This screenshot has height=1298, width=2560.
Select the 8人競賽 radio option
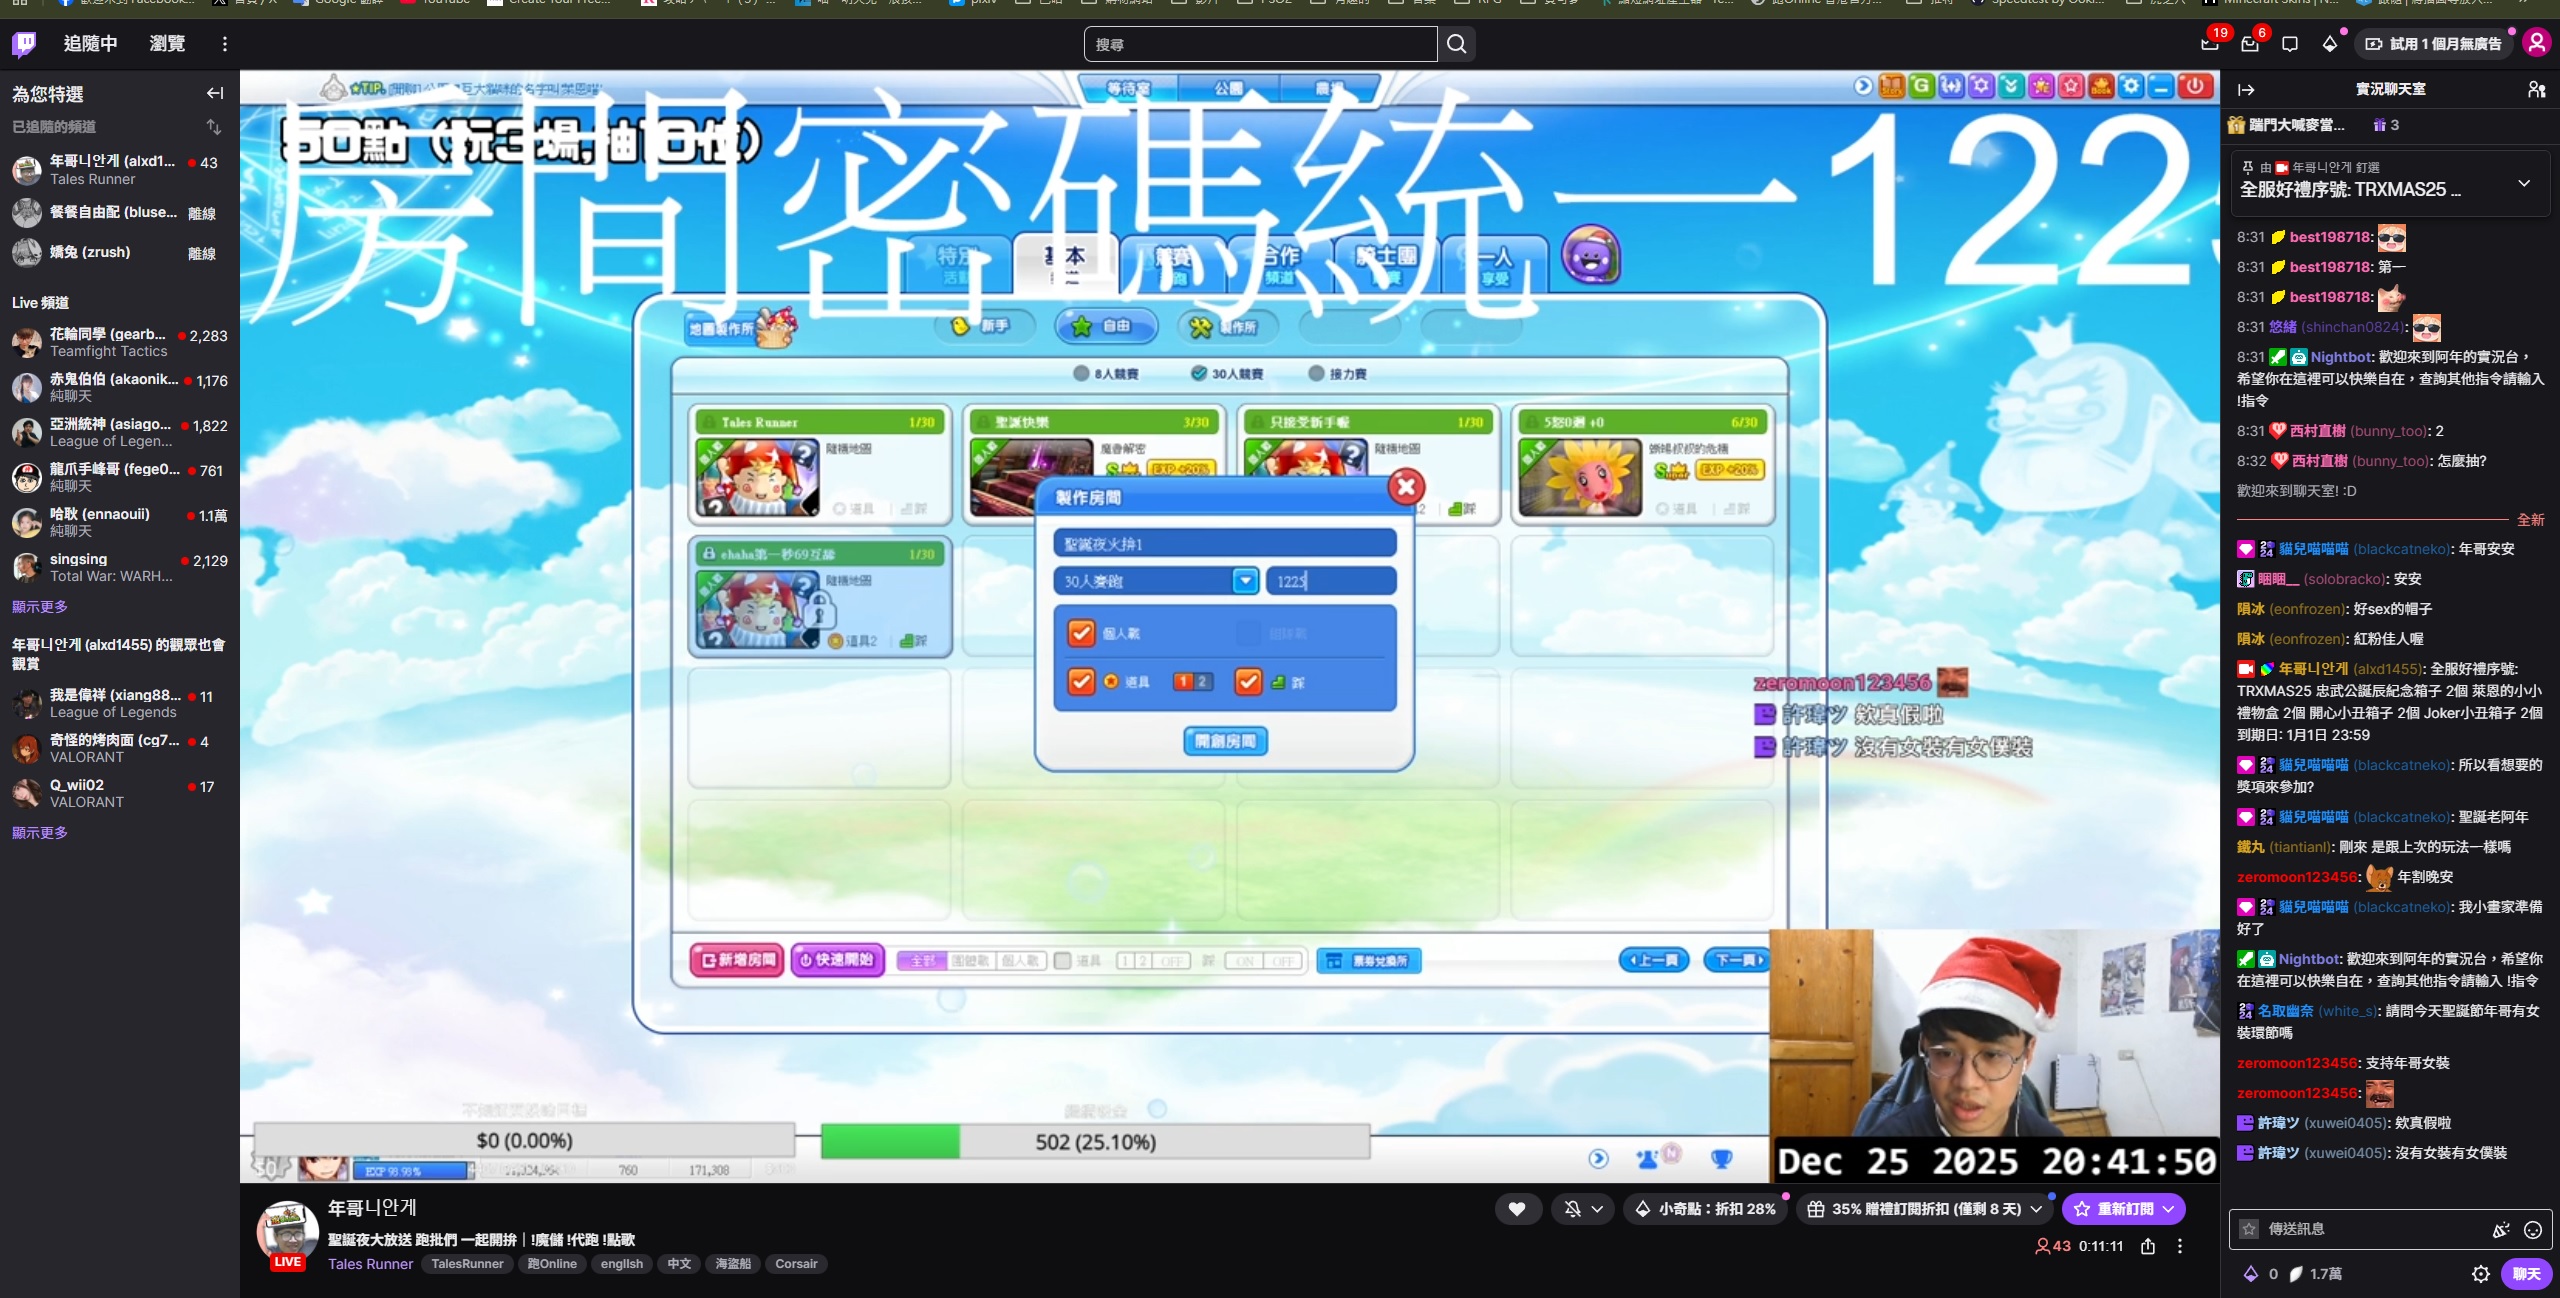(1081, 374)
